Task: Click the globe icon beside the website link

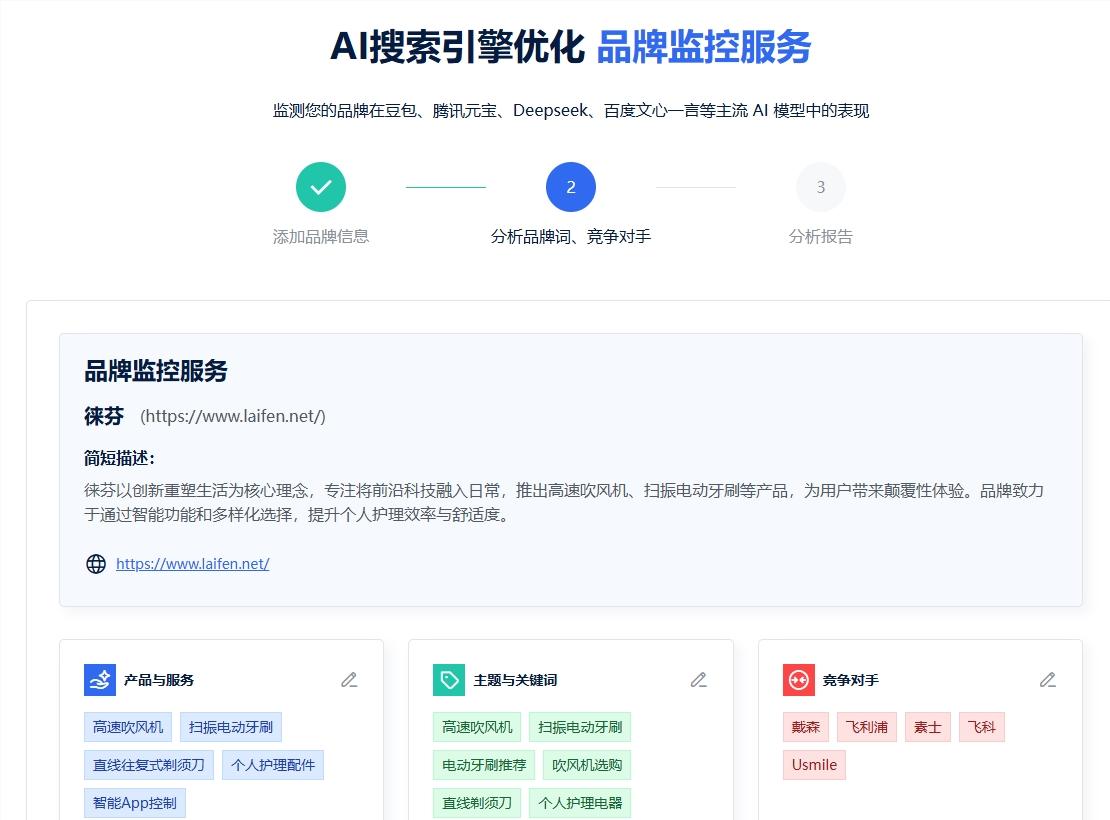Action: click(x=96, y=564)
